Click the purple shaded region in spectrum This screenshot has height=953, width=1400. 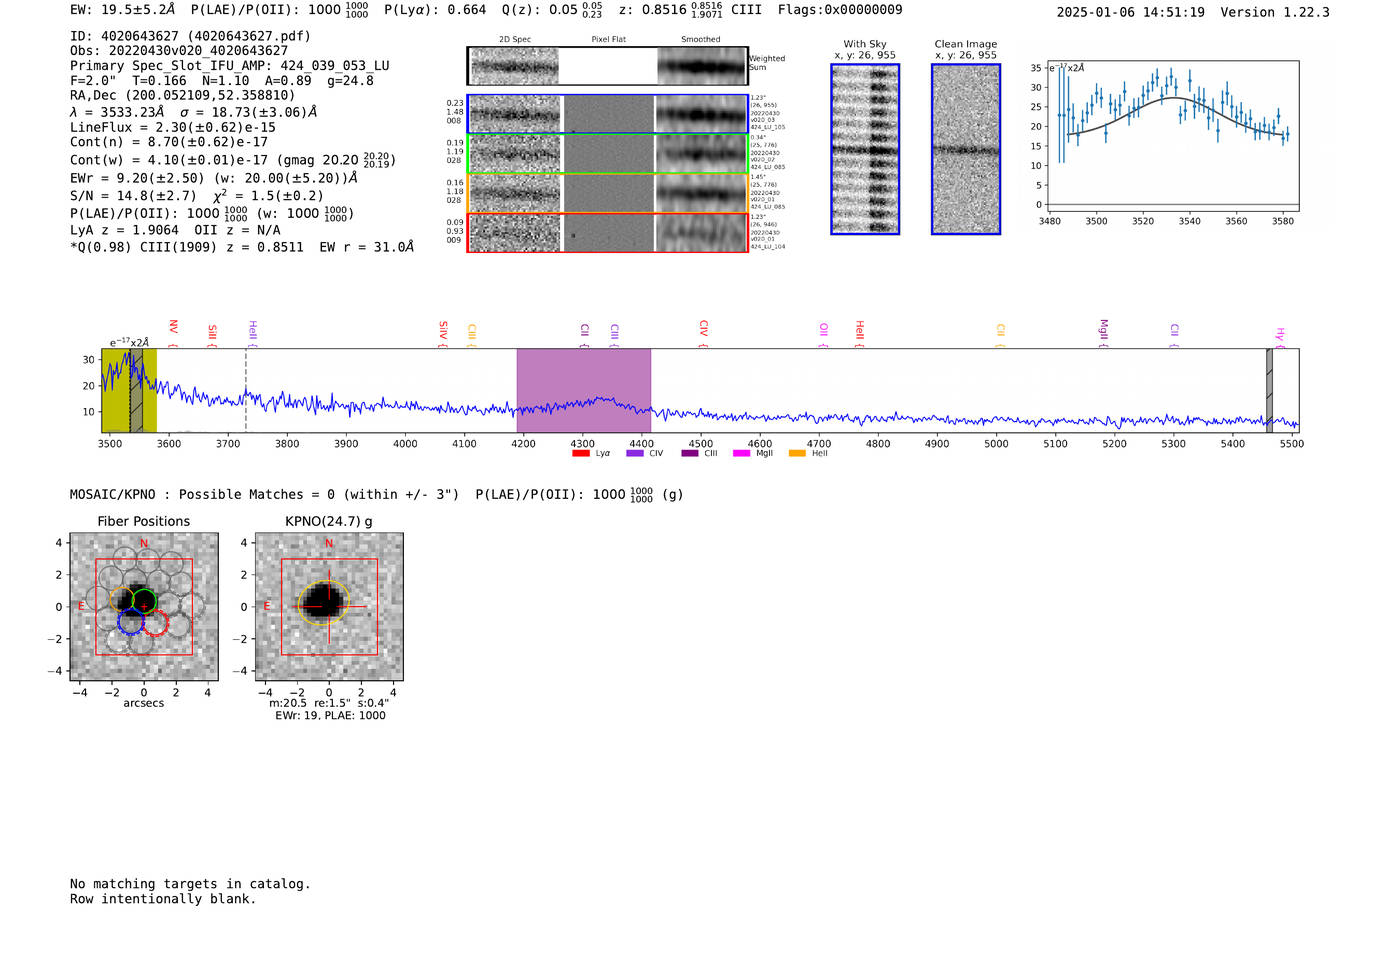point(584,390)
